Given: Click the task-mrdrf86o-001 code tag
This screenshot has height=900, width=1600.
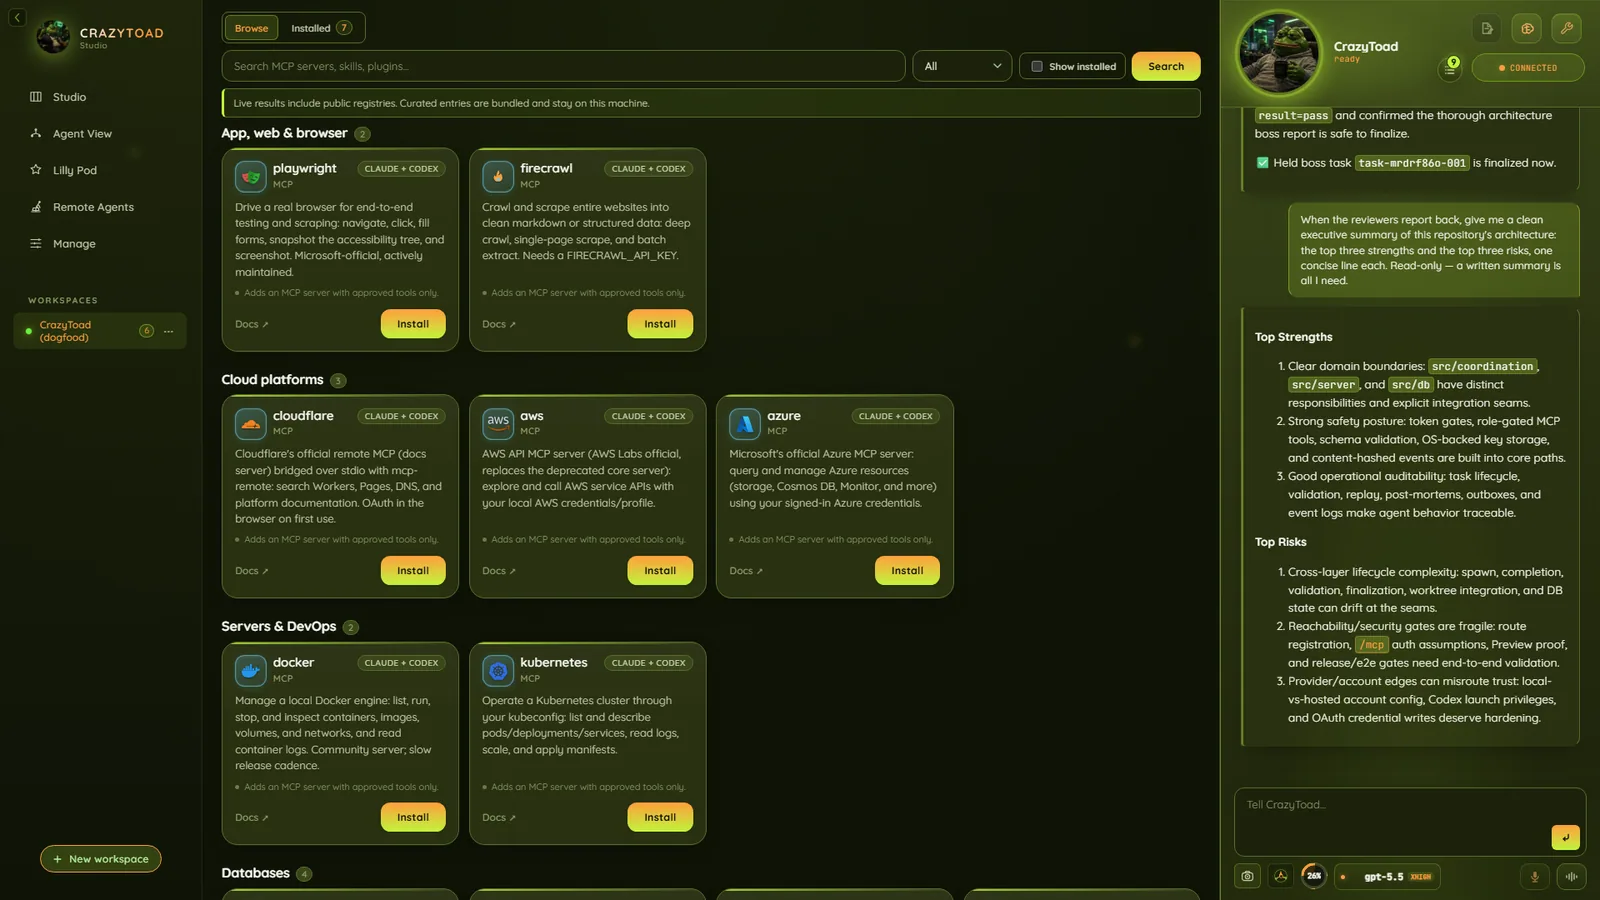Looking at the screenshot, I should click(x=1412, y=163).
